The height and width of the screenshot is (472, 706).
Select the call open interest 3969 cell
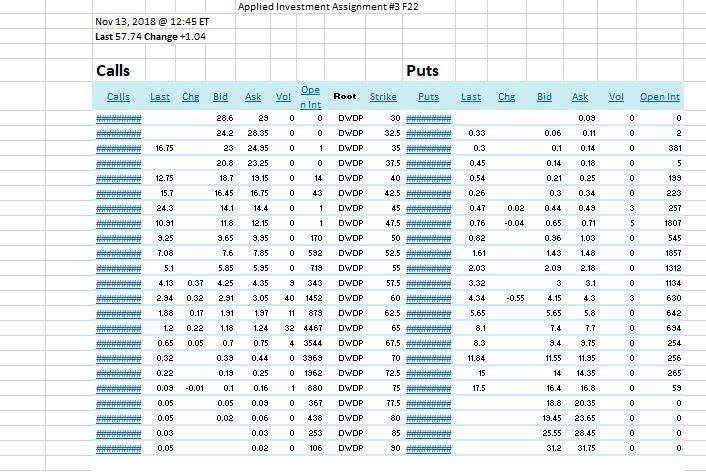pos(313,358)
